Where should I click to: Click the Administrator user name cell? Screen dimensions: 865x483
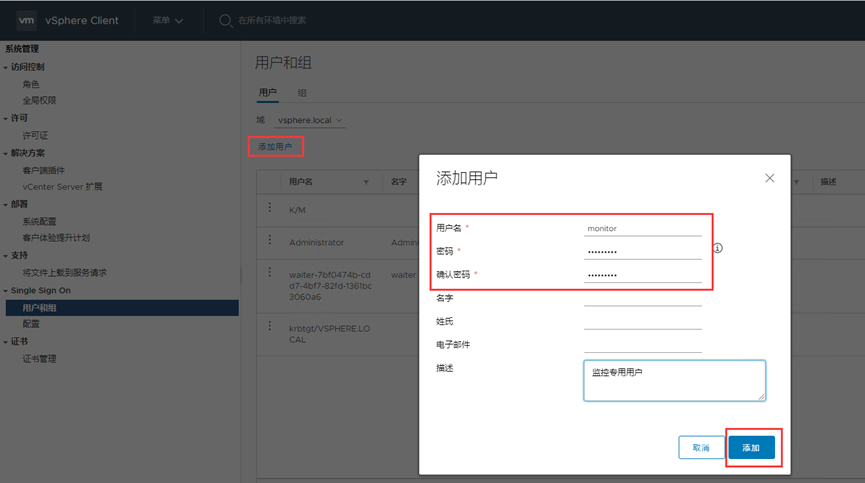[317, 242]
